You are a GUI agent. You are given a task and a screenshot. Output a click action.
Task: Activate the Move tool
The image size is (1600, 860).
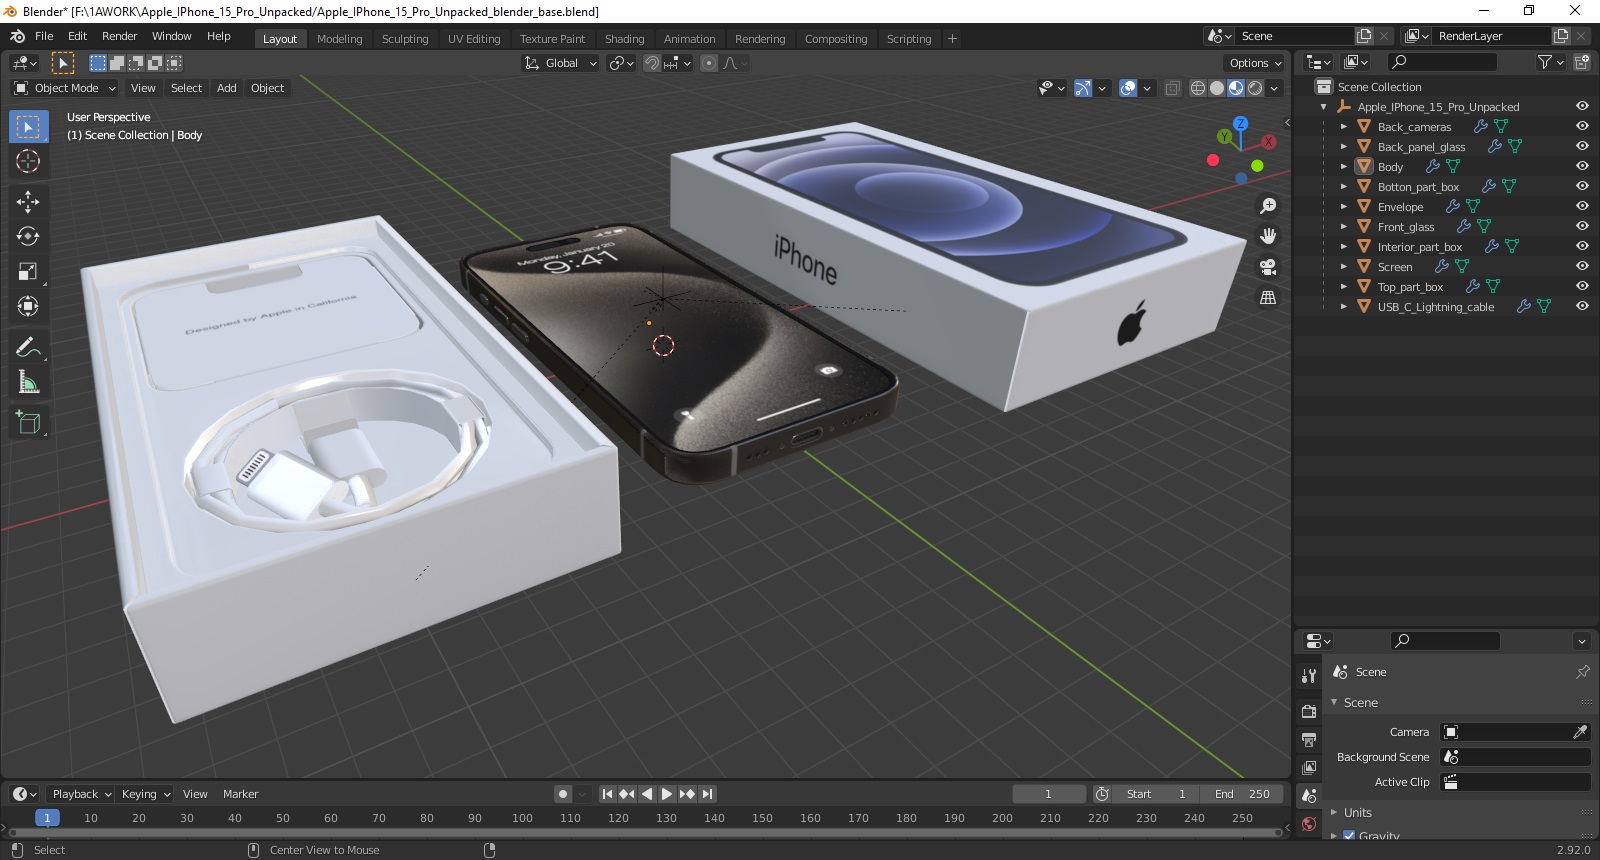coord(28,202)
